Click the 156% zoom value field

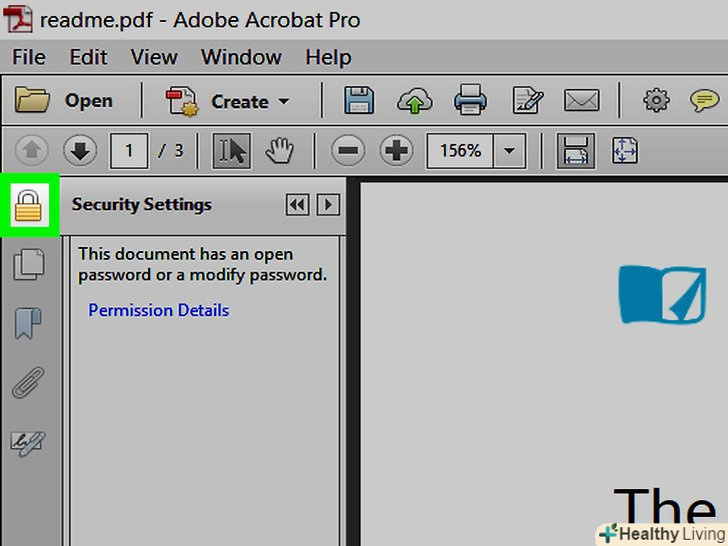point(460,150)
